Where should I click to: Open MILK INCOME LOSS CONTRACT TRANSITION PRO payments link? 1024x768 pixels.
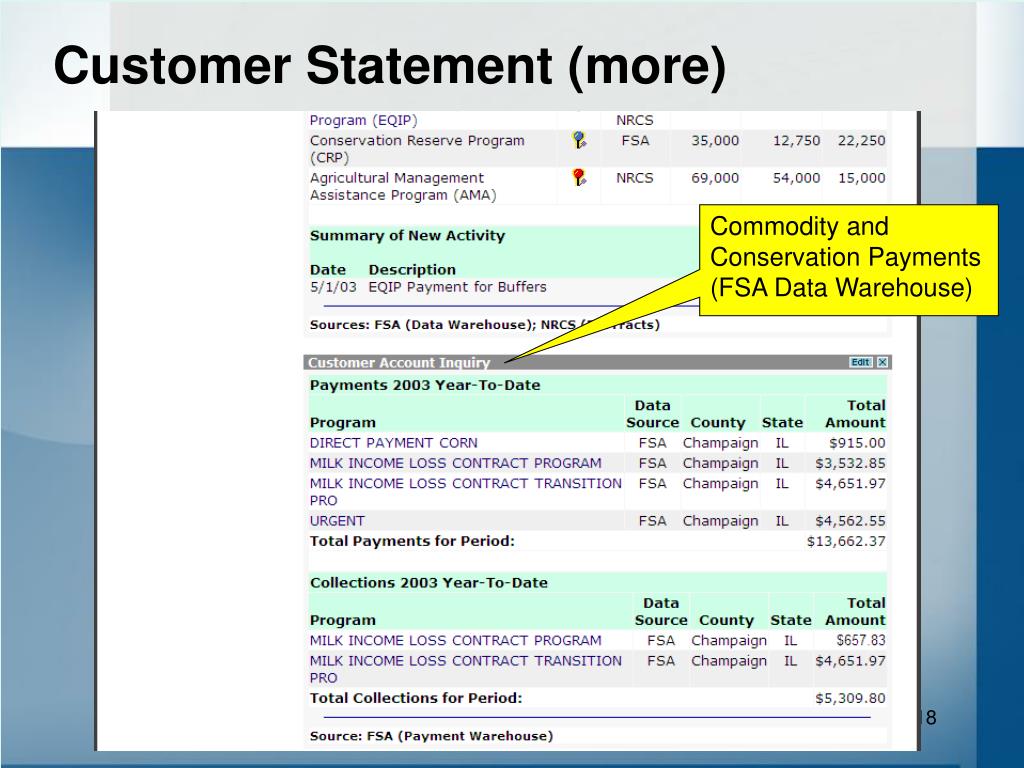pos(466,492)
